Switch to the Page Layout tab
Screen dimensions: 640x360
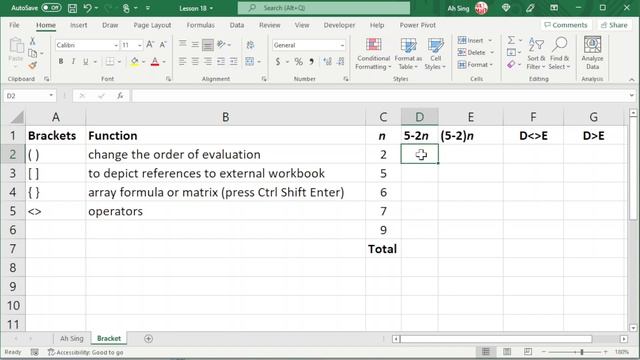point(152,25)
